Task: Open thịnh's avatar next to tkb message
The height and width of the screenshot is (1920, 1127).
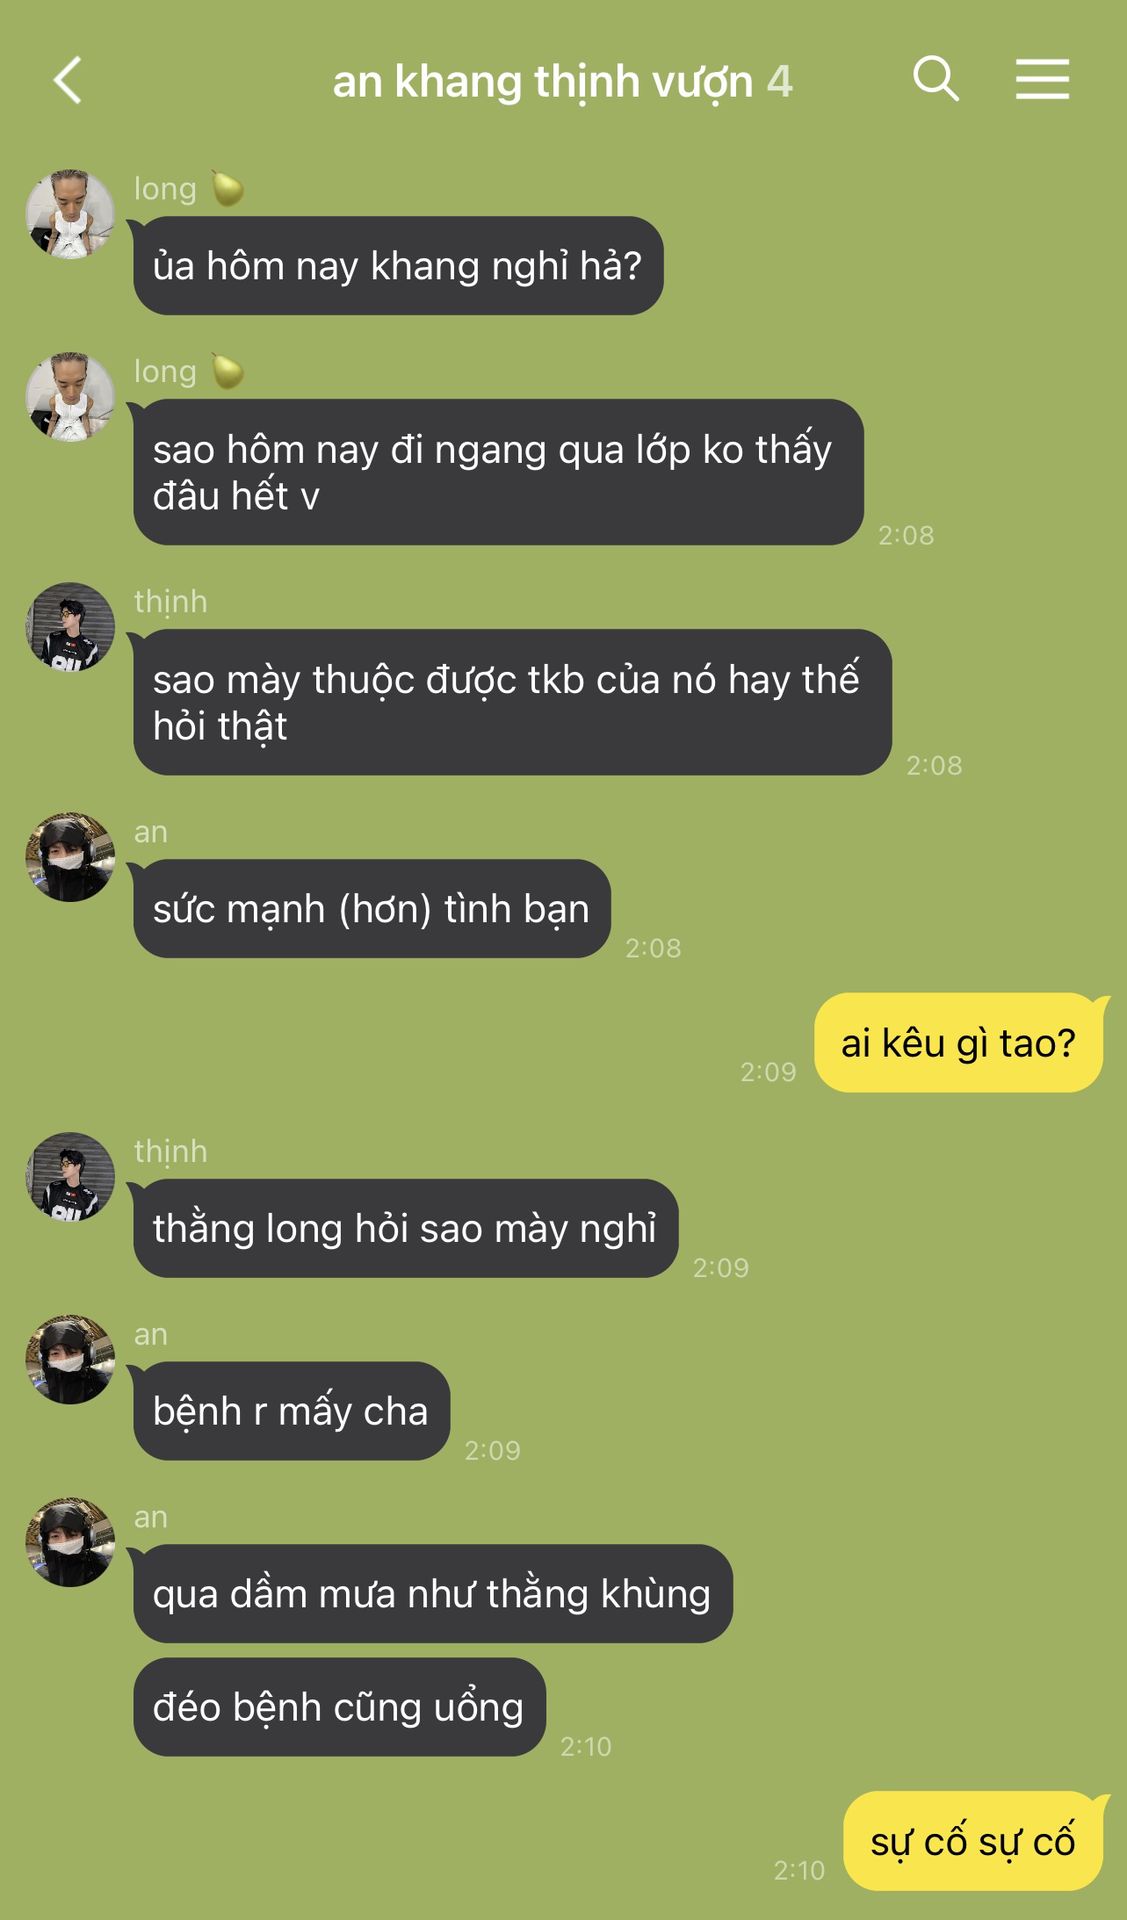Action: tap(70, 627)
